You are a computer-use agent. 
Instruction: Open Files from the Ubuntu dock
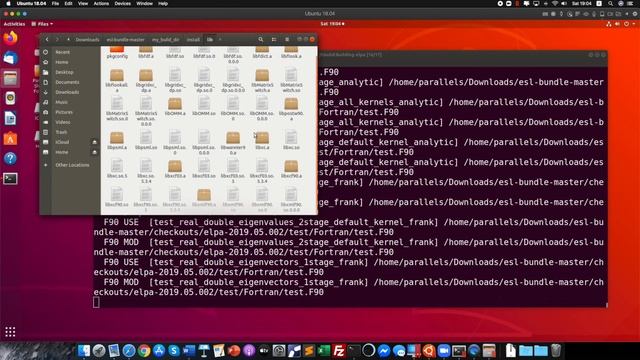(11, 78)
